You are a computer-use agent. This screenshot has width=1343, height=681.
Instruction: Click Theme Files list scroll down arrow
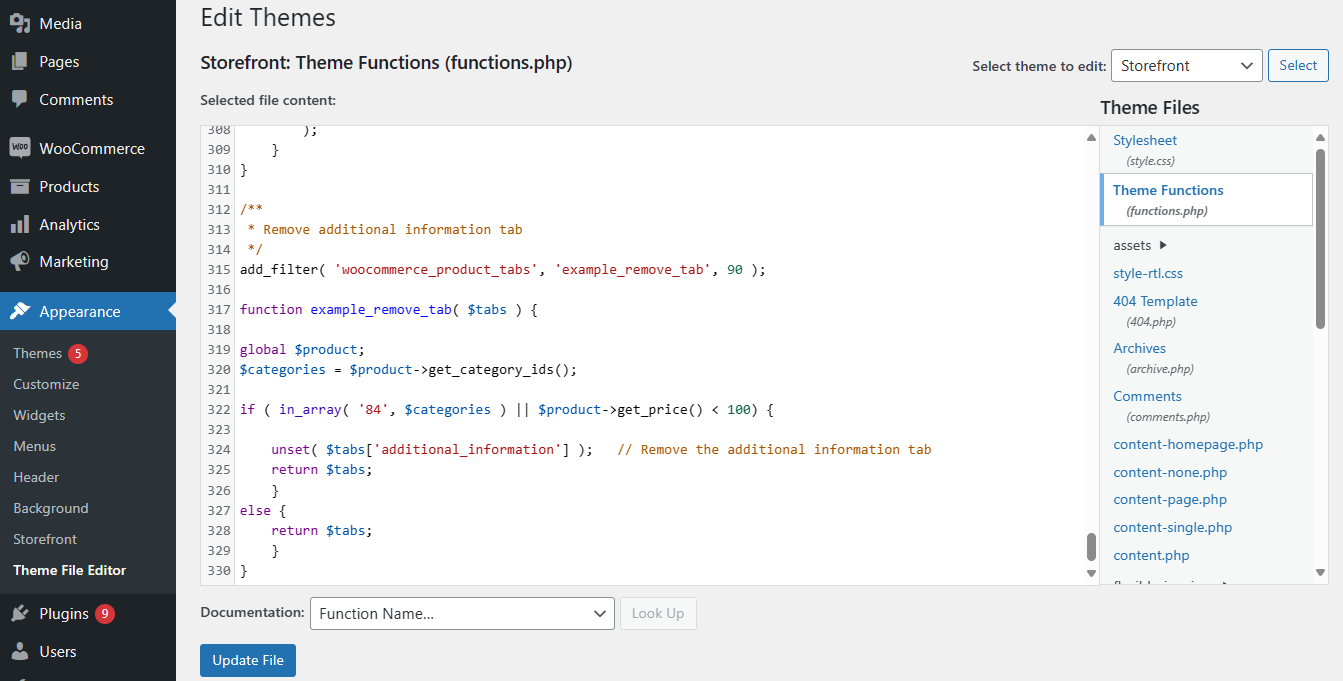1320,573
